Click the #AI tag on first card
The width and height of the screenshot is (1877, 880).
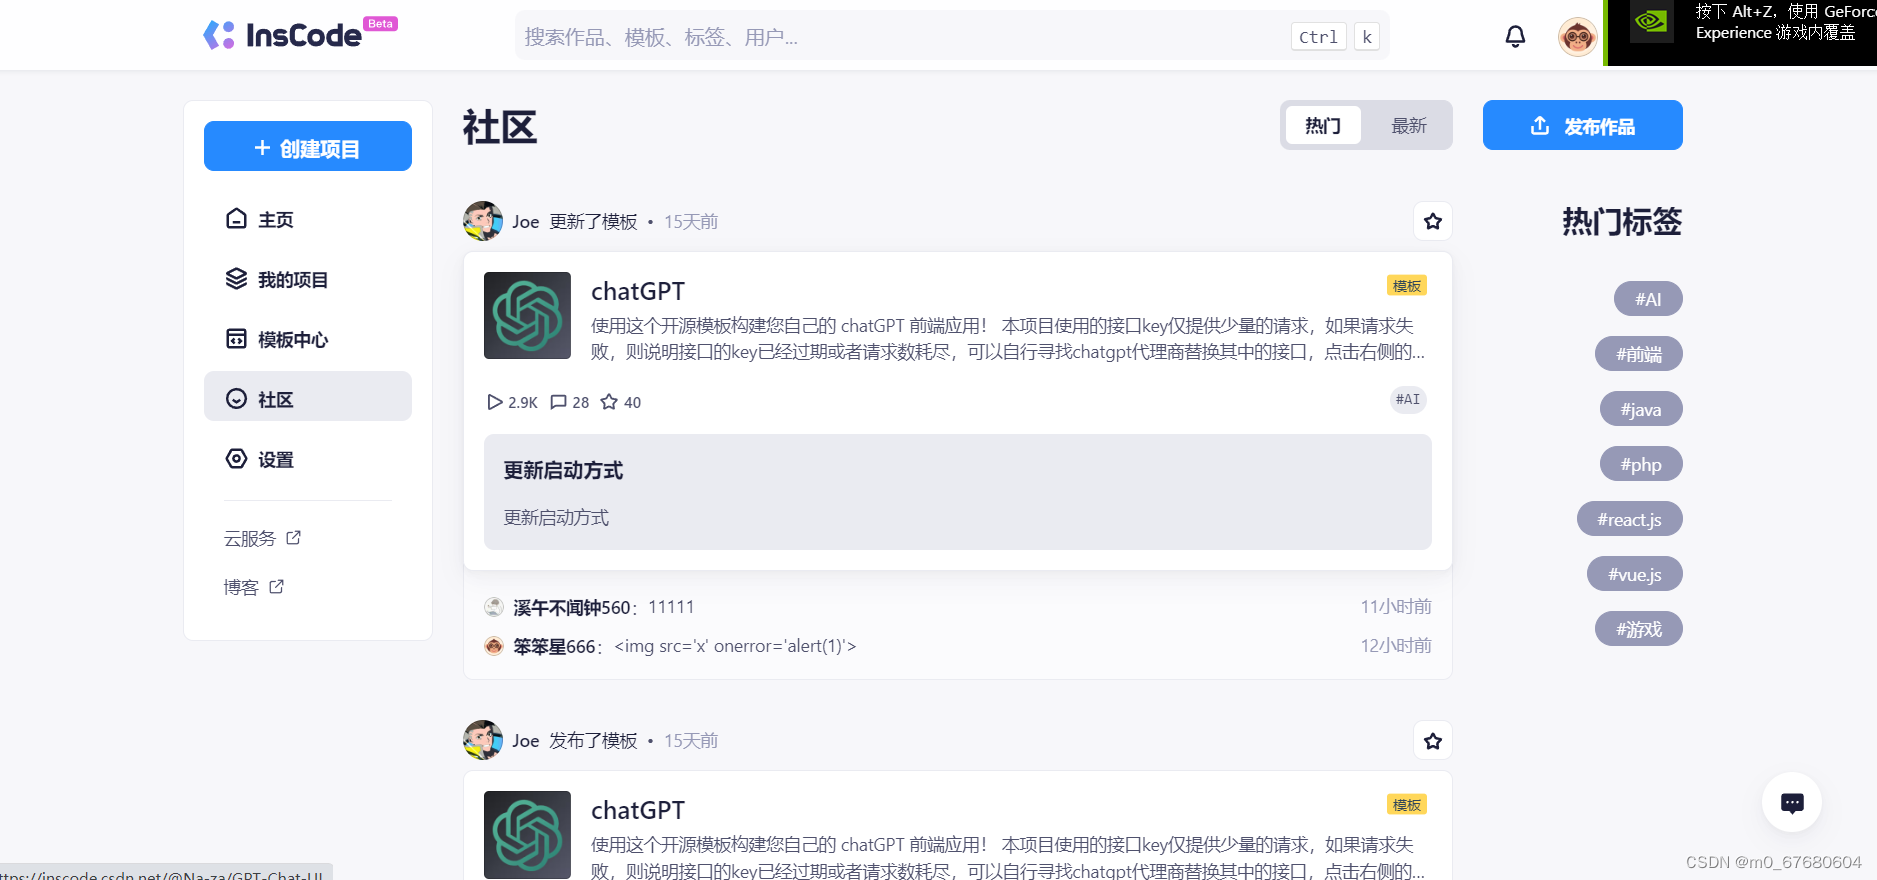click(1408, 399)
